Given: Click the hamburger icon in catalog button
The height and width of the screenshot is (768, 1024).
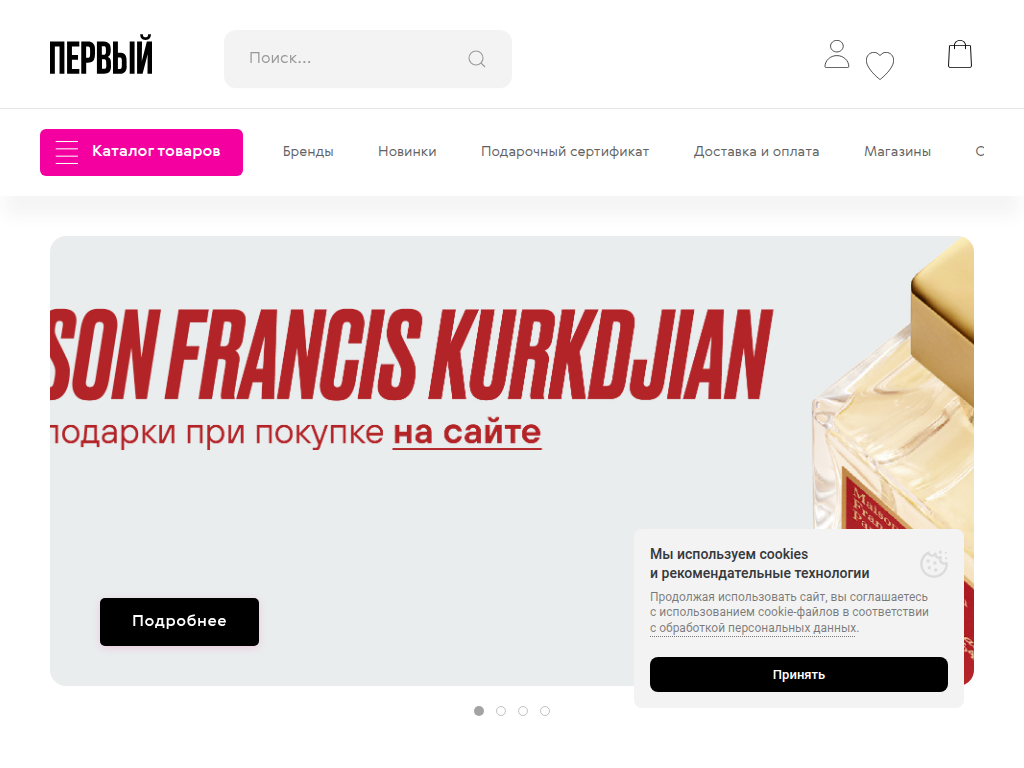Looking at the screenshot, I should coord(67,152).
